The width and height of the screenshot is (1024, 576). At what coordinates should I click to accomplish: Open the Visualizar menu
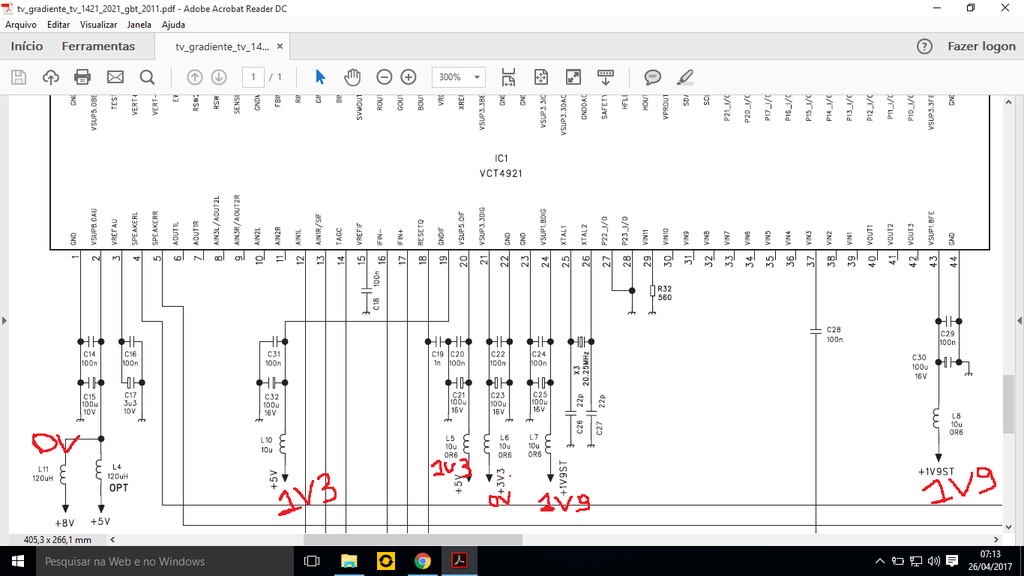98,25
